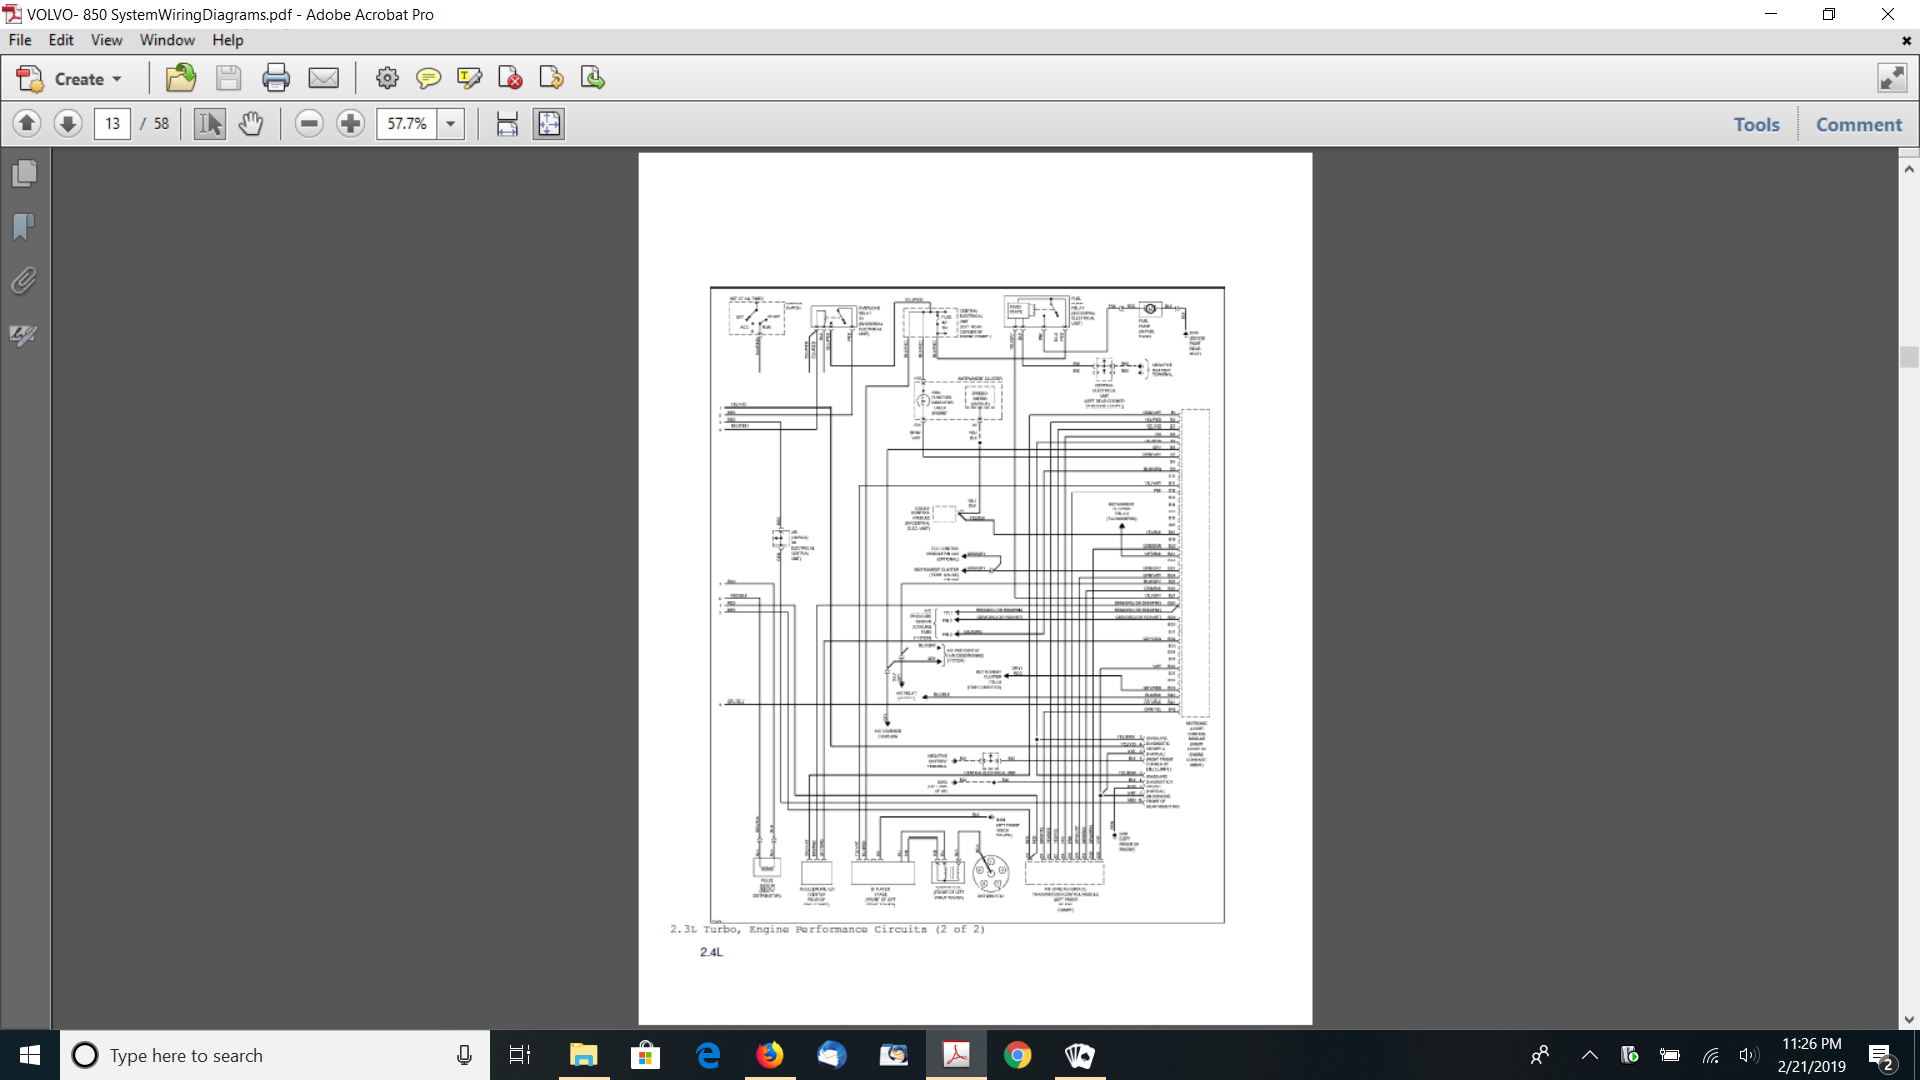Click the Print file icon
This screenshot has height=1080, width=1920.
point(276,78)
